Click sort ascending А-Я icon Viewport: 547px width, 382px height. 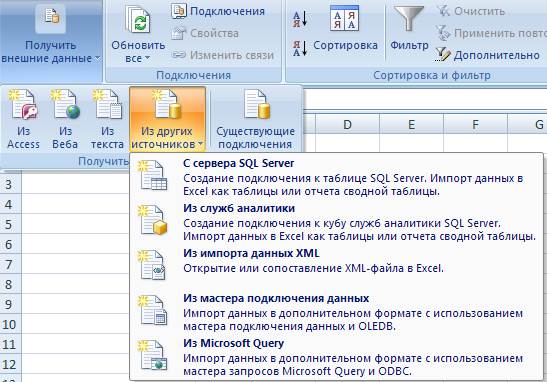click(x=300, y=19)
